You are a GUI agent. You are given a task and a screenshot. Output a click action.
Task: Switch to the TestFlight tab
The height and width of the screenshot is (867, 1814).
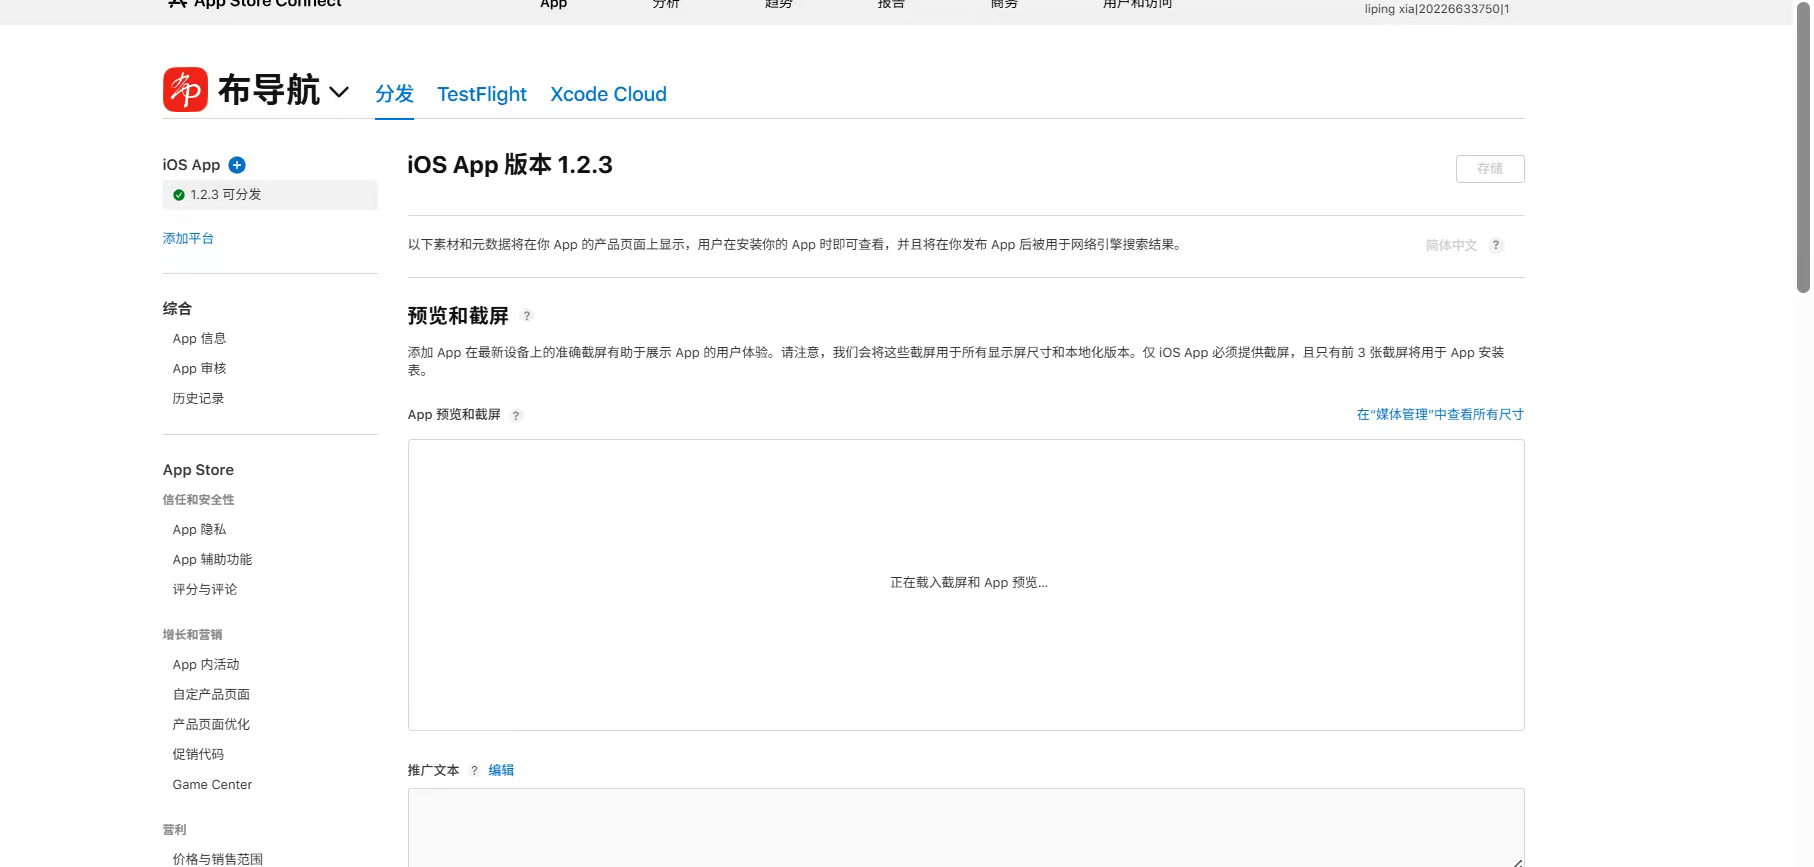point(481,94)
